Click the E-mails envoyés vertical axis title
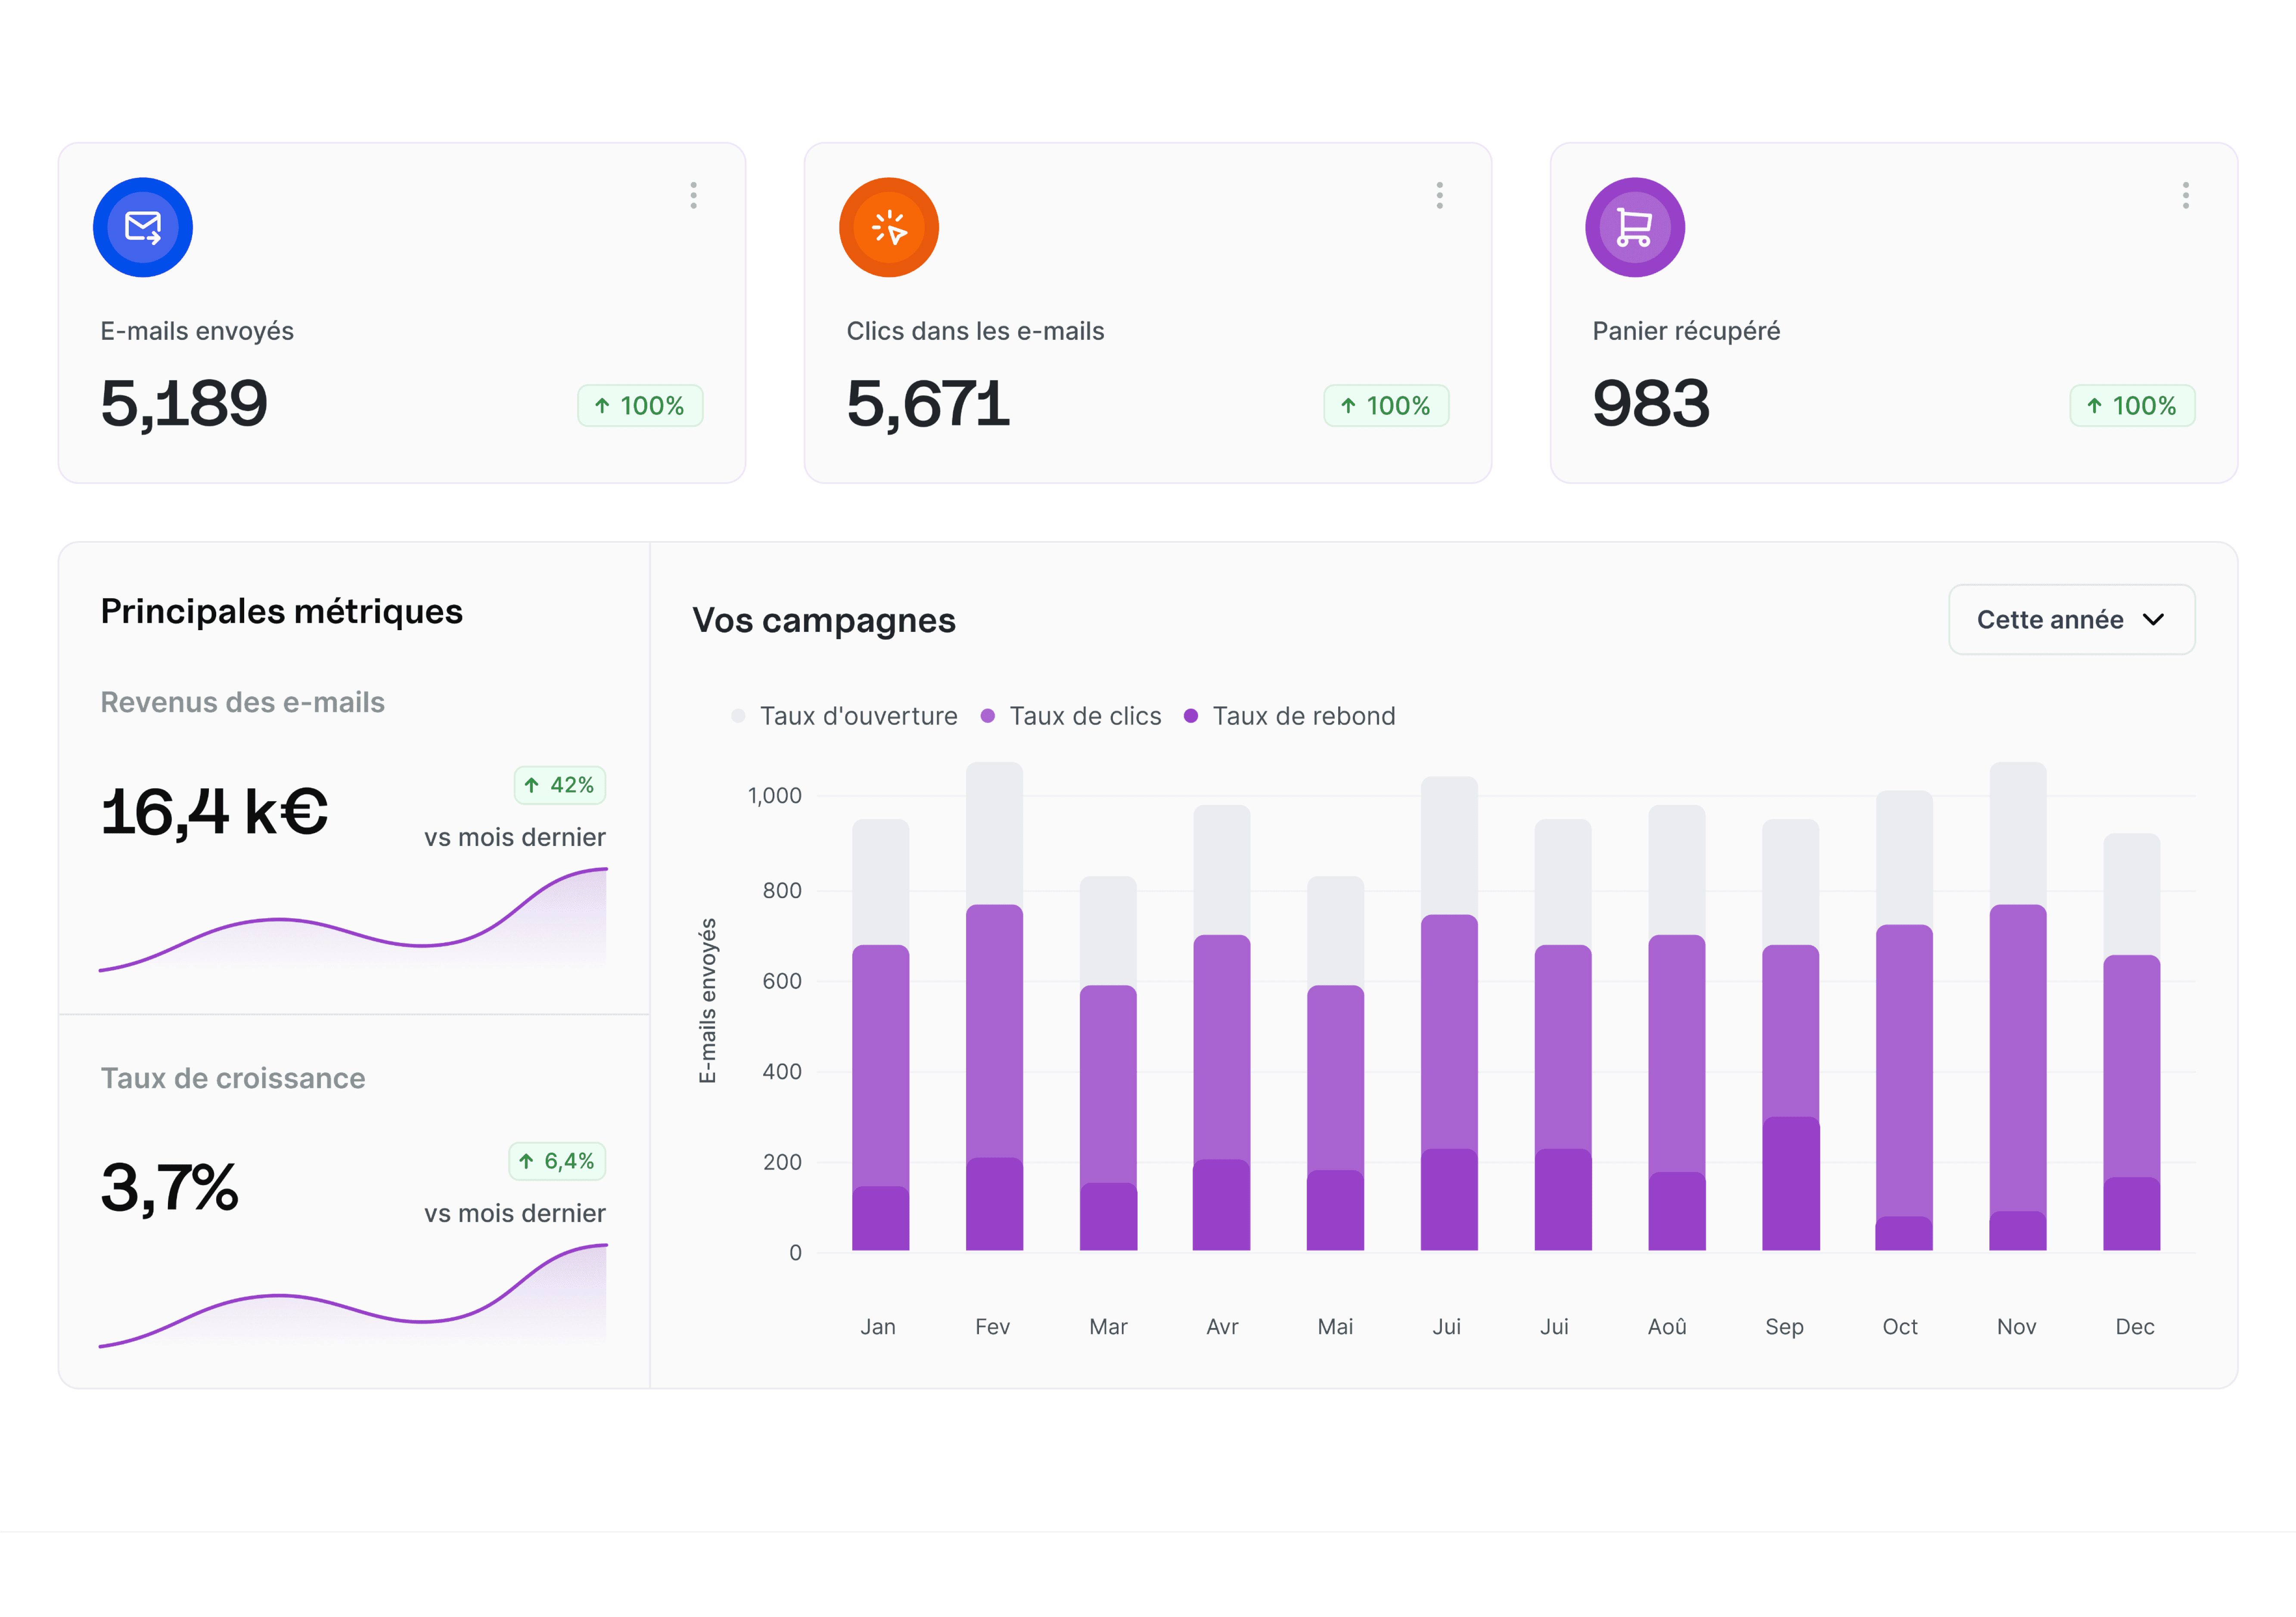The height and width of the screenshot is (1617, 2296). point(708,1000)
